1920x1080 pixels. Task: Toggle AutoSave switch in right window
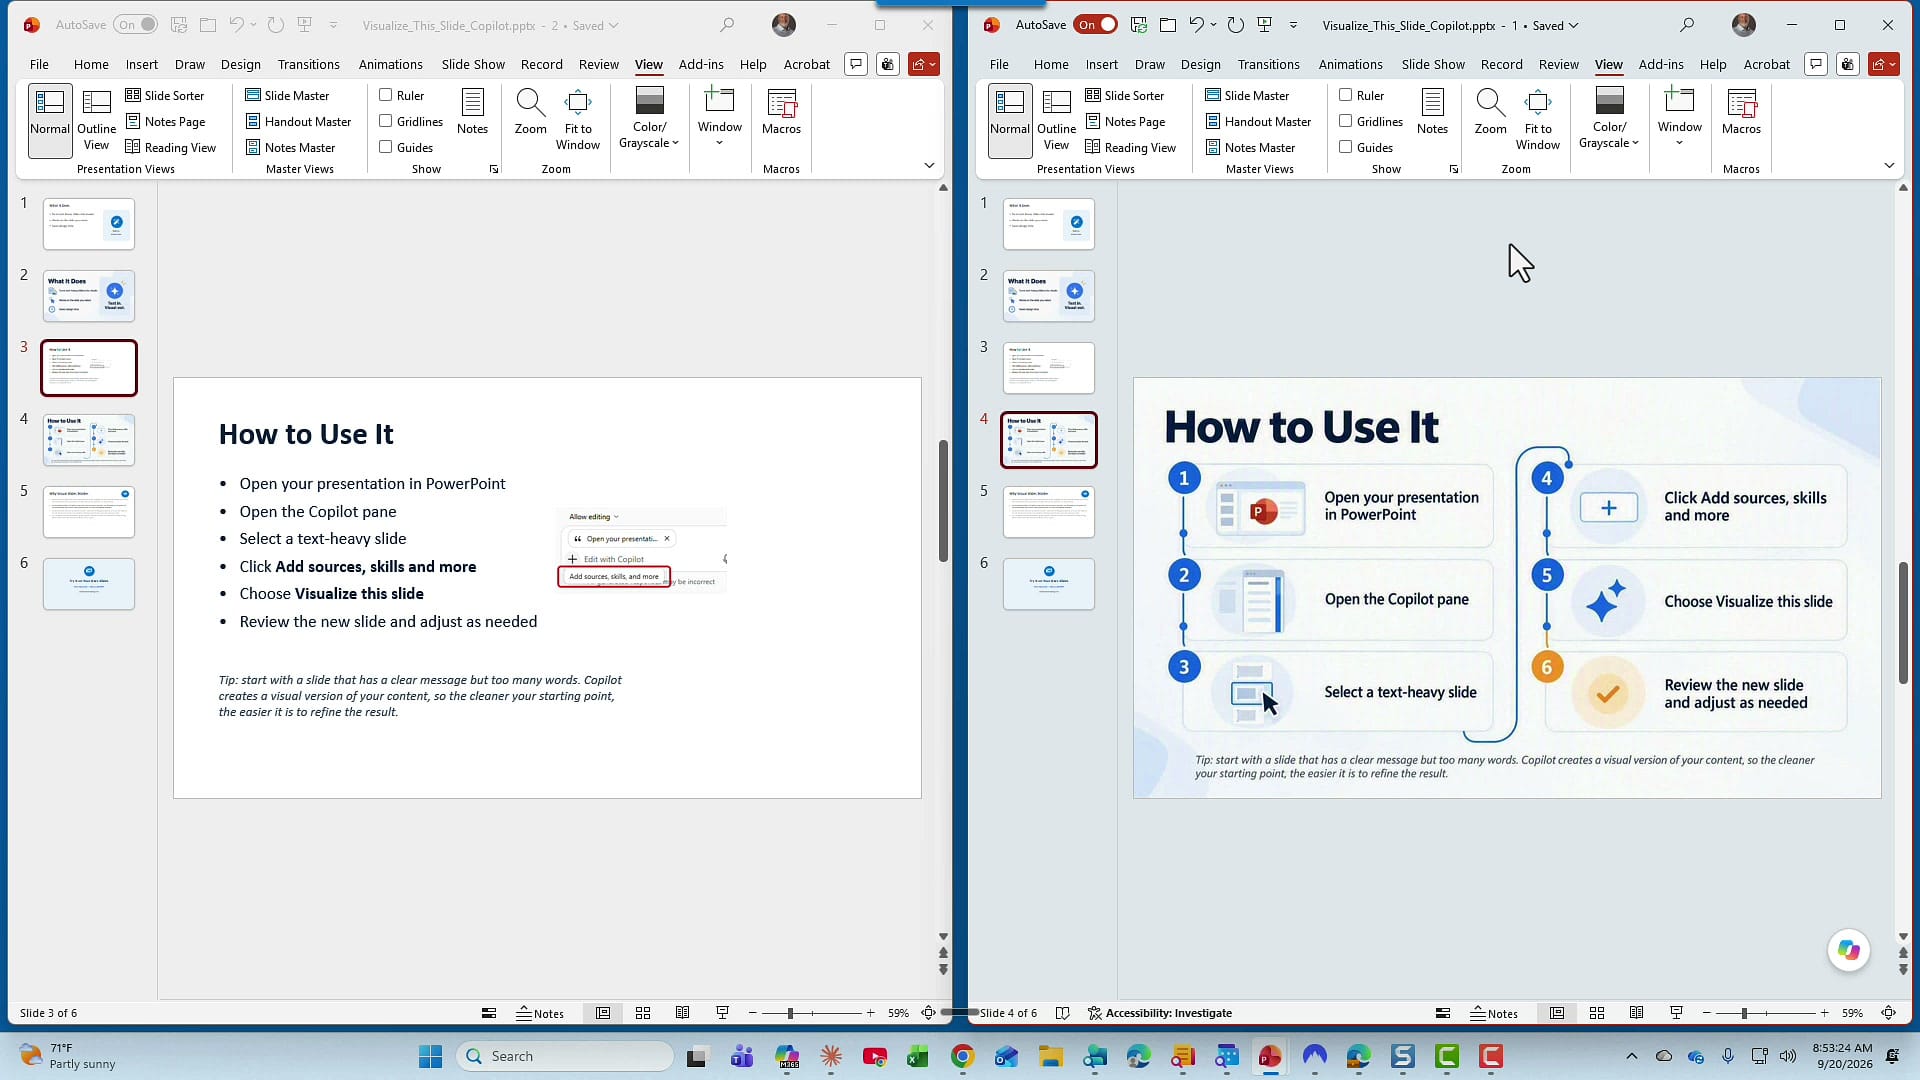click(x=1096, y=25)
